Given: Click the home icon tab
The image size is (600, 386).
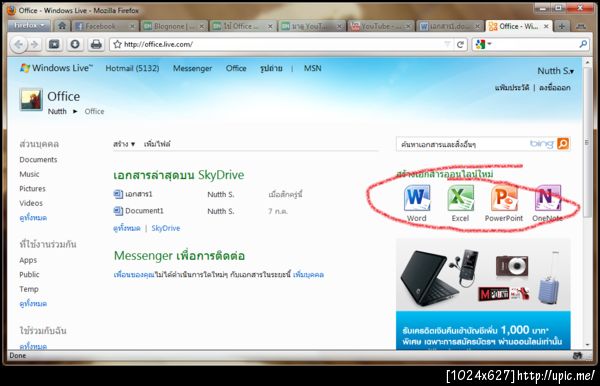Looking at the screenshot, I should 62,26.
